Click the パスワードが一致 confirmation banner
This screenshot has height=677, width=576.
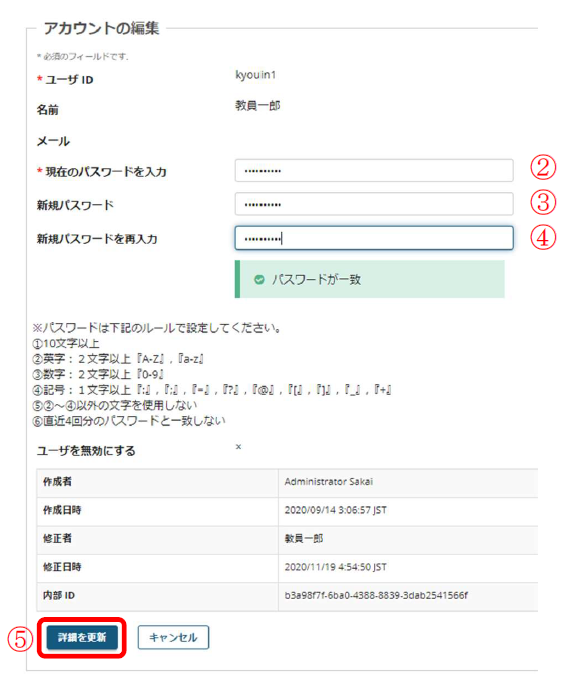click(x=370, y=279)
